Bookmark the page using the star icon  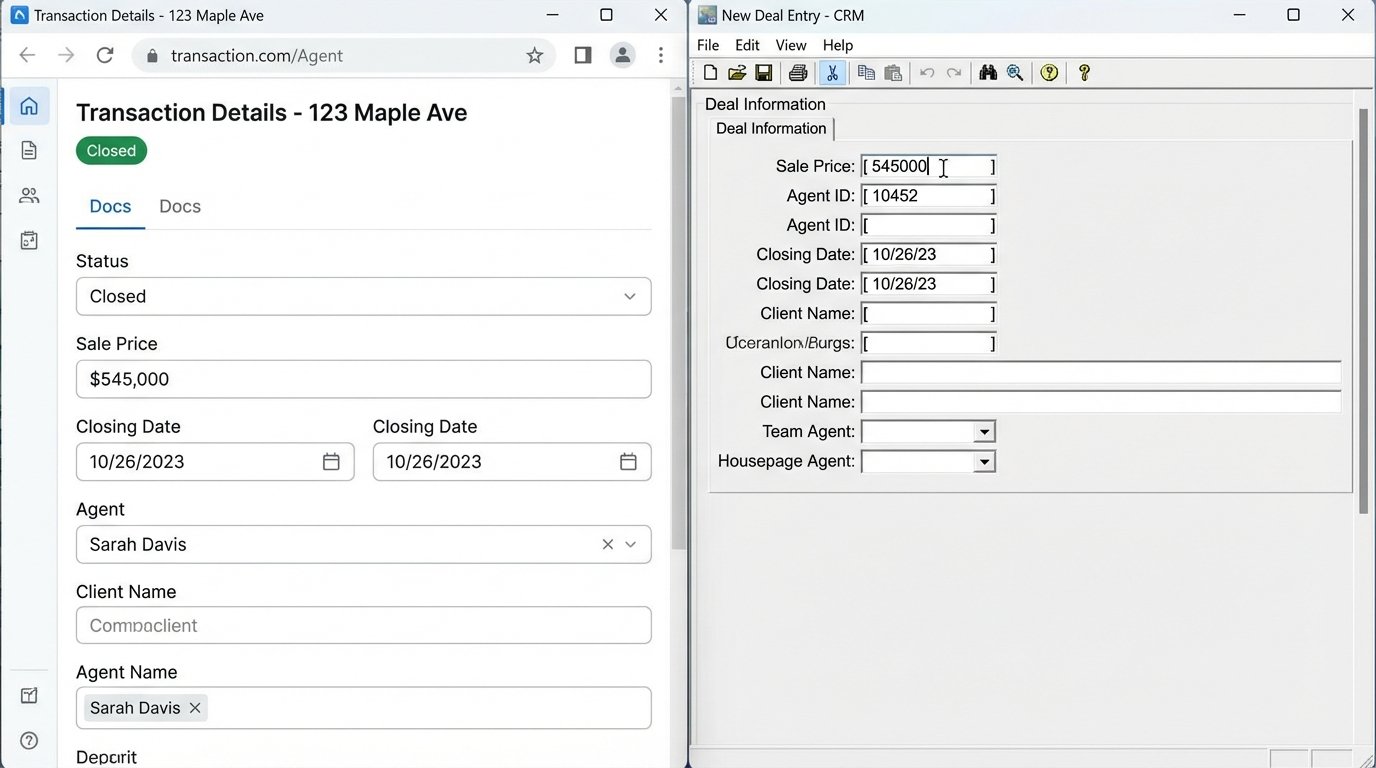(535, 56)
